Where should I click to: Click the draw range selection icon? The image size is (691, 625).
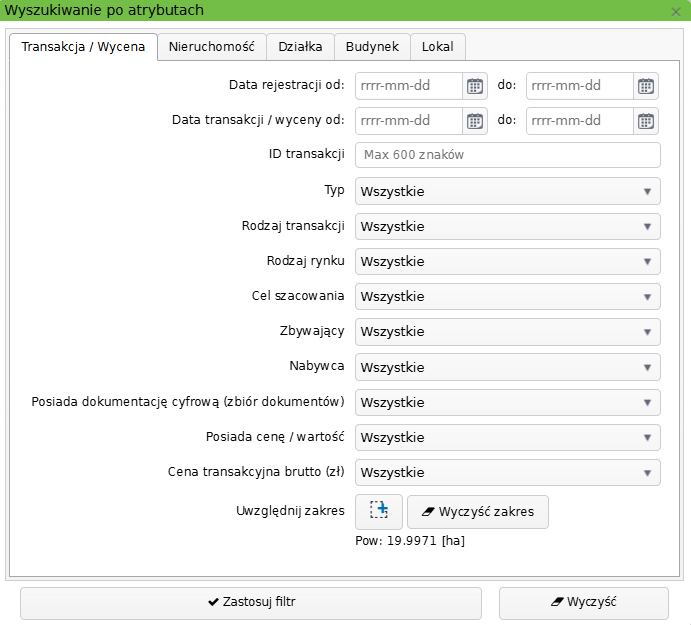tap(379, 511)
